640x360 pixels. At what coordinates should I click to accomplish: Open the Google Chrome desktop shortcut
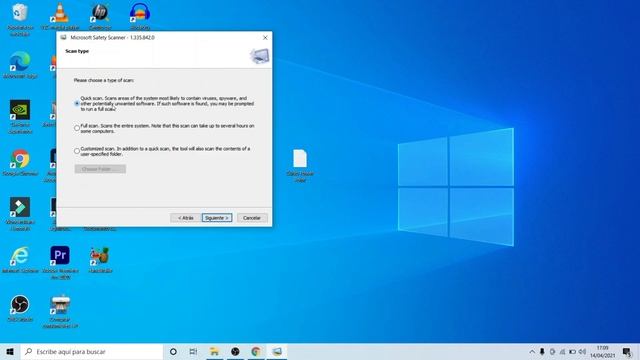pos(20,162)
